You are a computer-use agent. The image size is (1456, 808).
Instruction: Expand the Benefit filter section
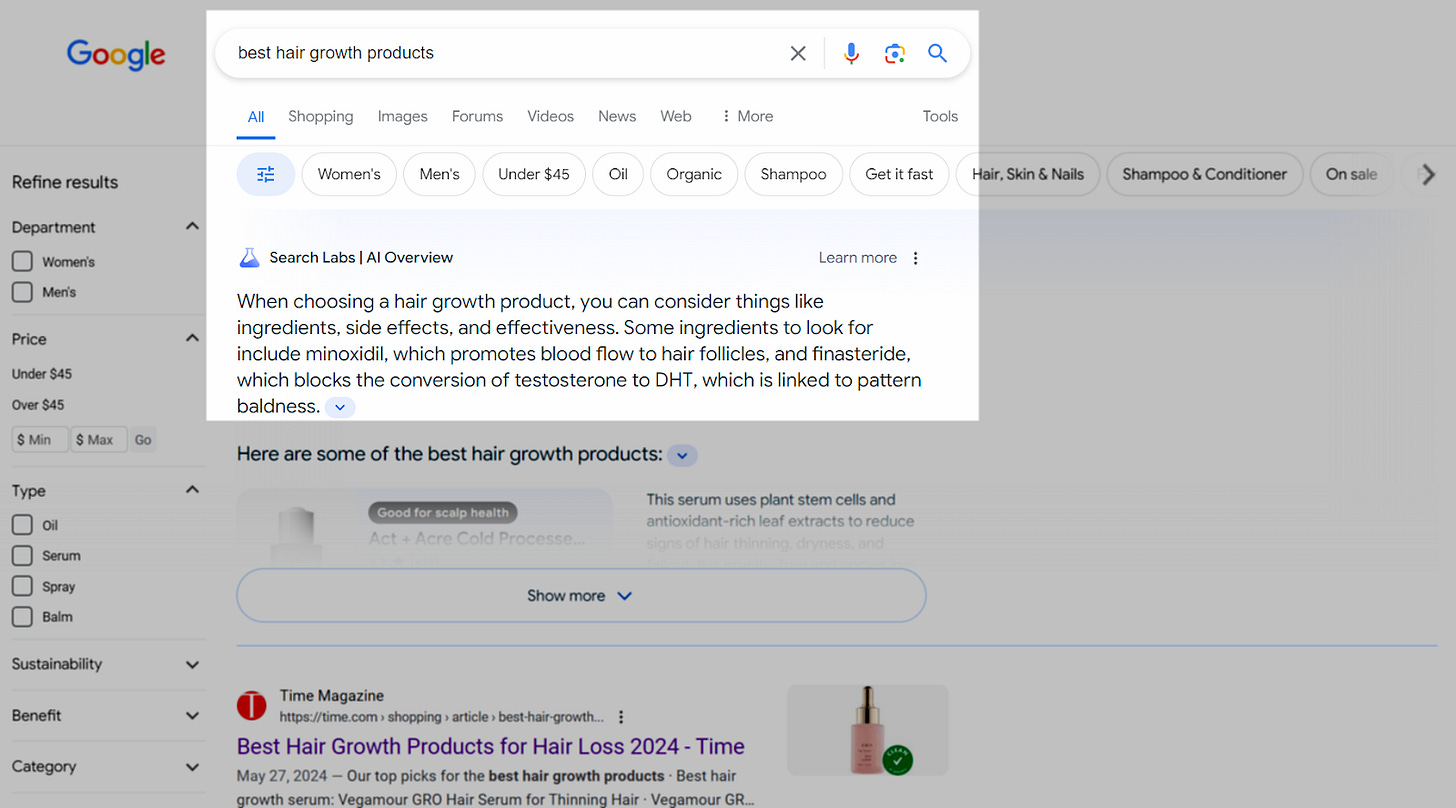point(192,715)
